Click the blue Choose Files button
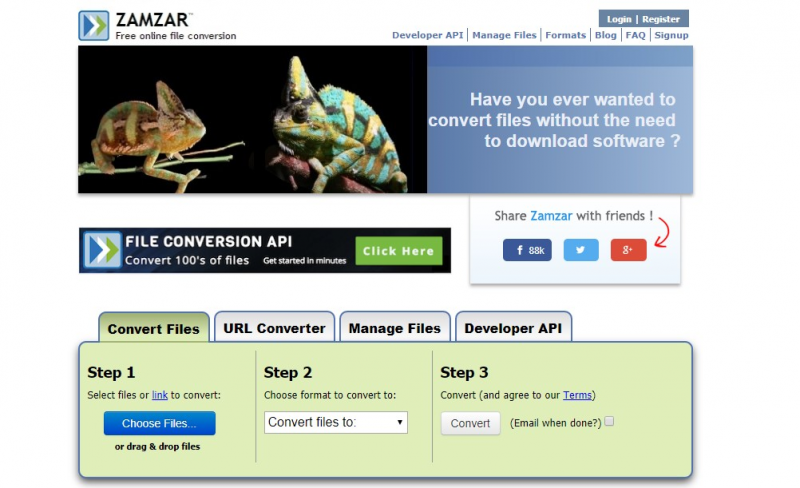This screenshot has width=800, height=488. point(160,423)
